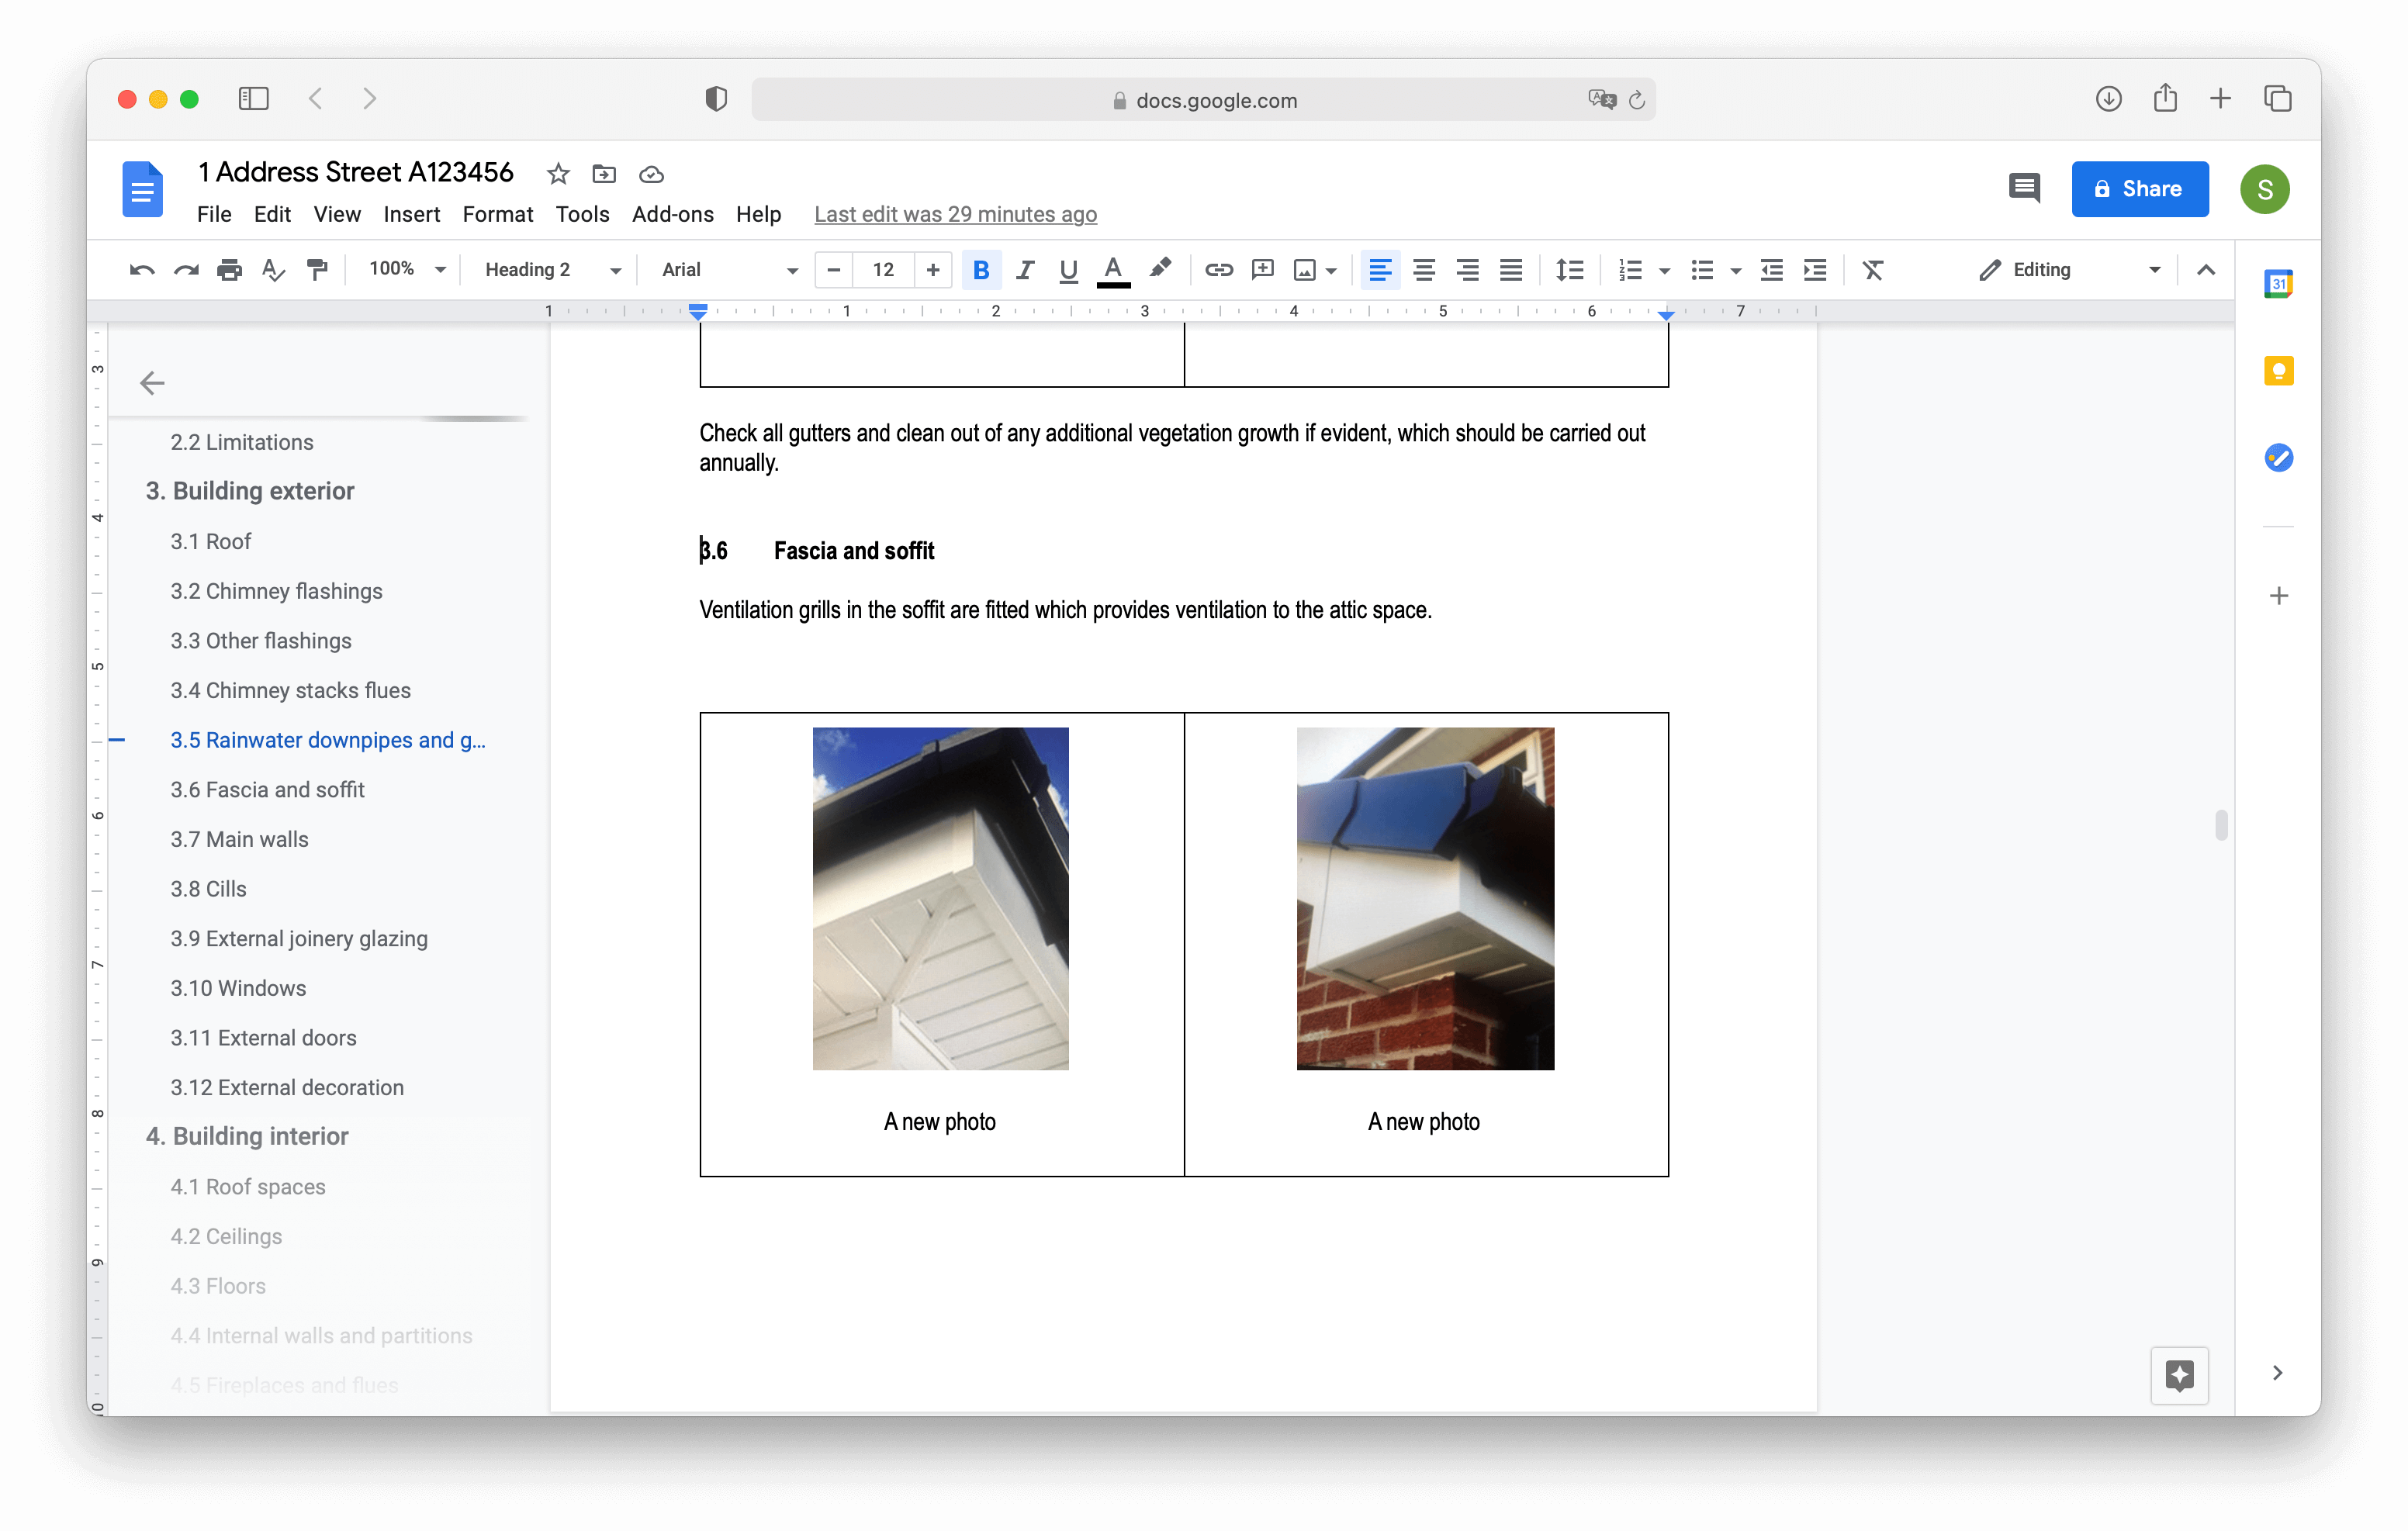The image size is (2408, 1531).
Task: Clear formatting from selection
Action: pyautogui.click(x=1873, y=270)
